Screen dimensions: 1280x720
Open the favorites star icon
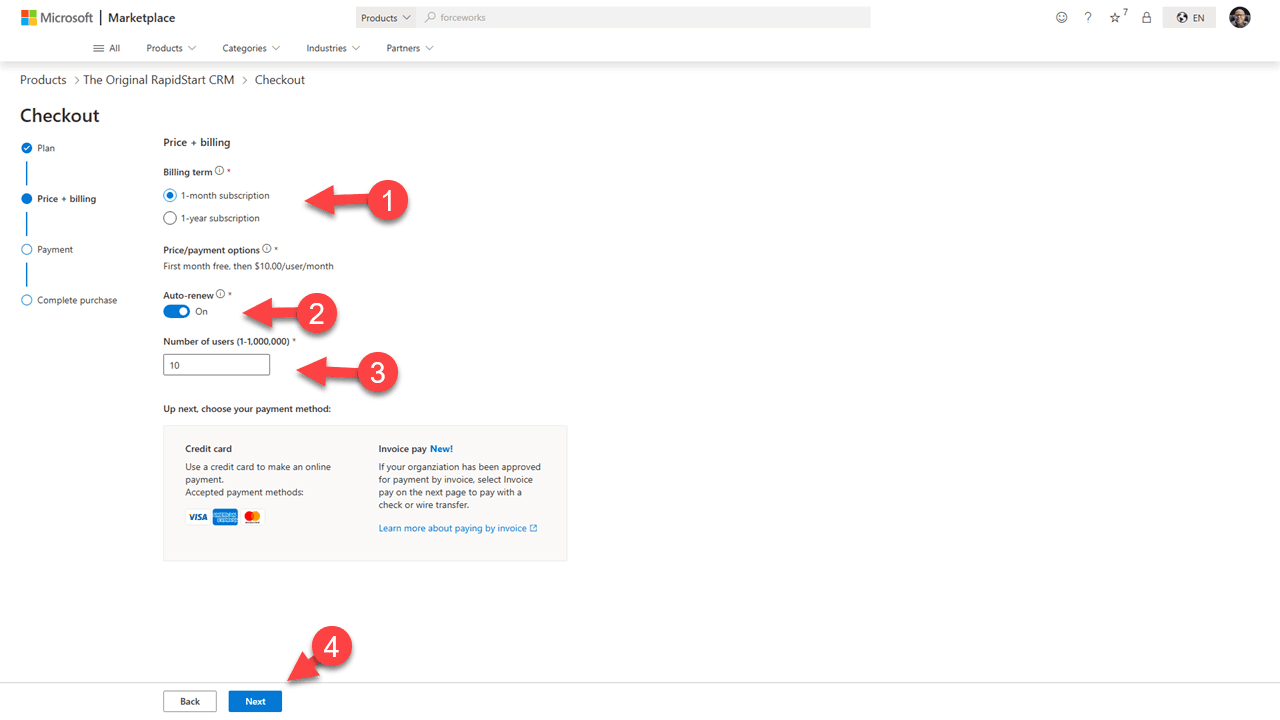1116,18
